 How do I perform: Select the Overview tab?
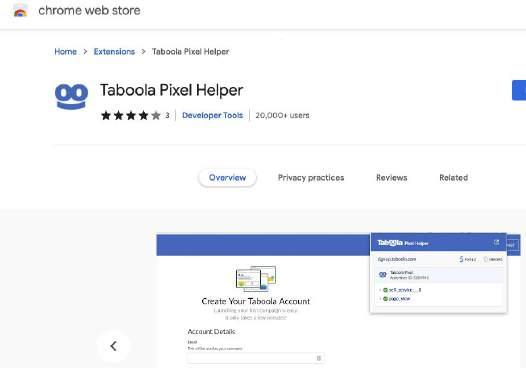coord(227,178)
